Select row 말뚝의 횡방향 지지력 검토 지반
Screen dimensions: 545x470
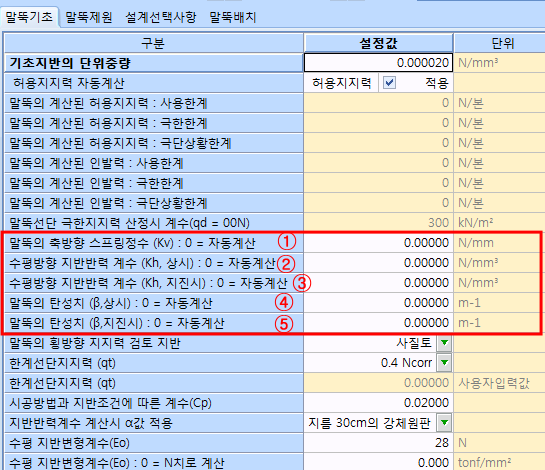(153, 343)
